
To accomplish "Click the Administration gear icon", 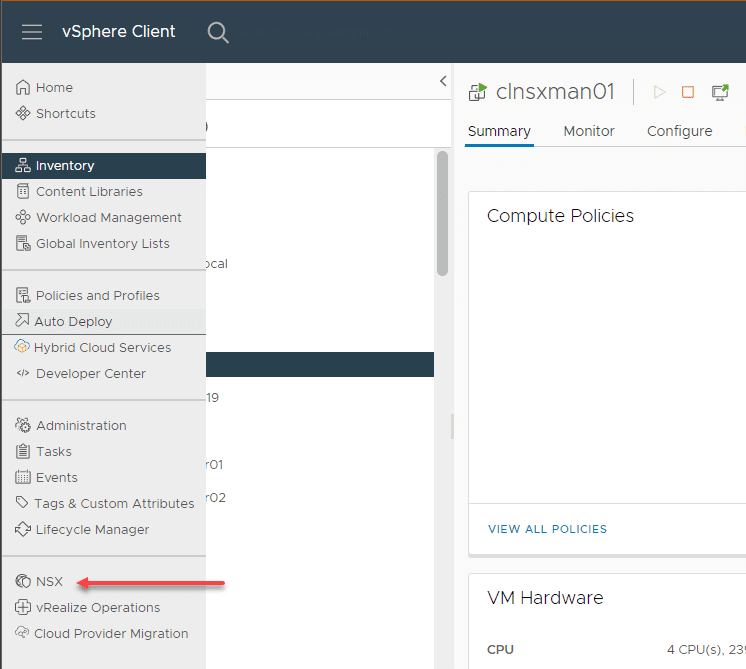I will 23,425.
